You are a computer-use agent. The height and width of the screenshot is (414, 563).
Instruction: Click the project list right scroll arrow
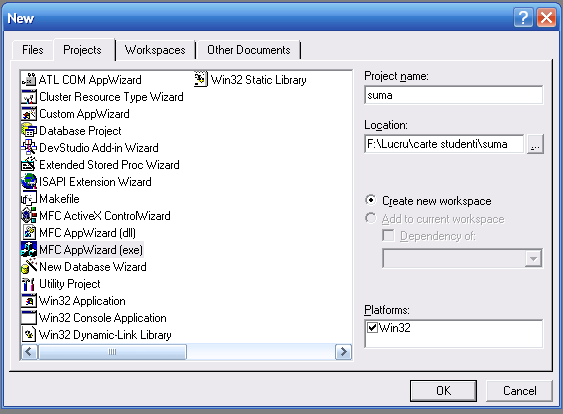(343, 352)
